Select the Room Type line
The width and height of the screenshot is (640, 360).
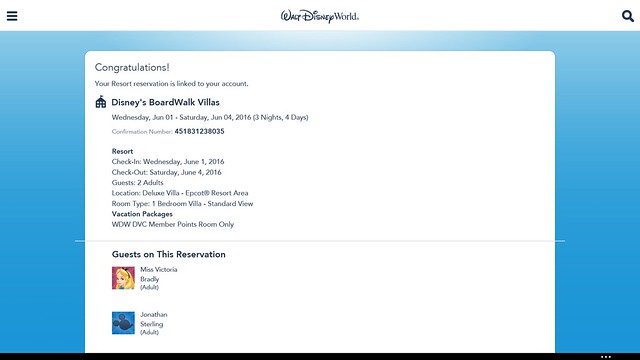(x=182, y=204)
